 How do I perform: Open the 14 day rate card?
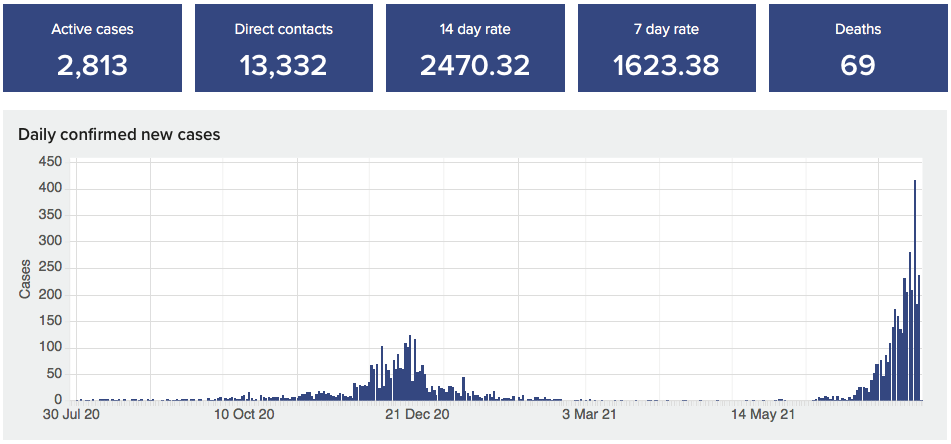pos(475,48)
